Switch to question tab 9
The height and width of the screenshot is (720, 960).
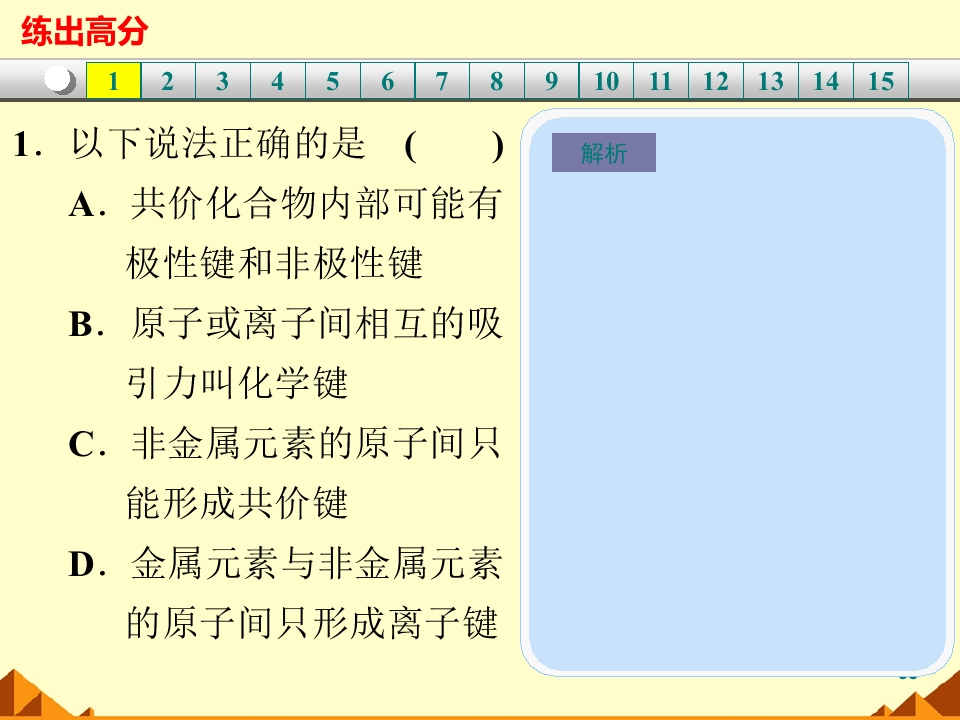[x=552, y=80]
